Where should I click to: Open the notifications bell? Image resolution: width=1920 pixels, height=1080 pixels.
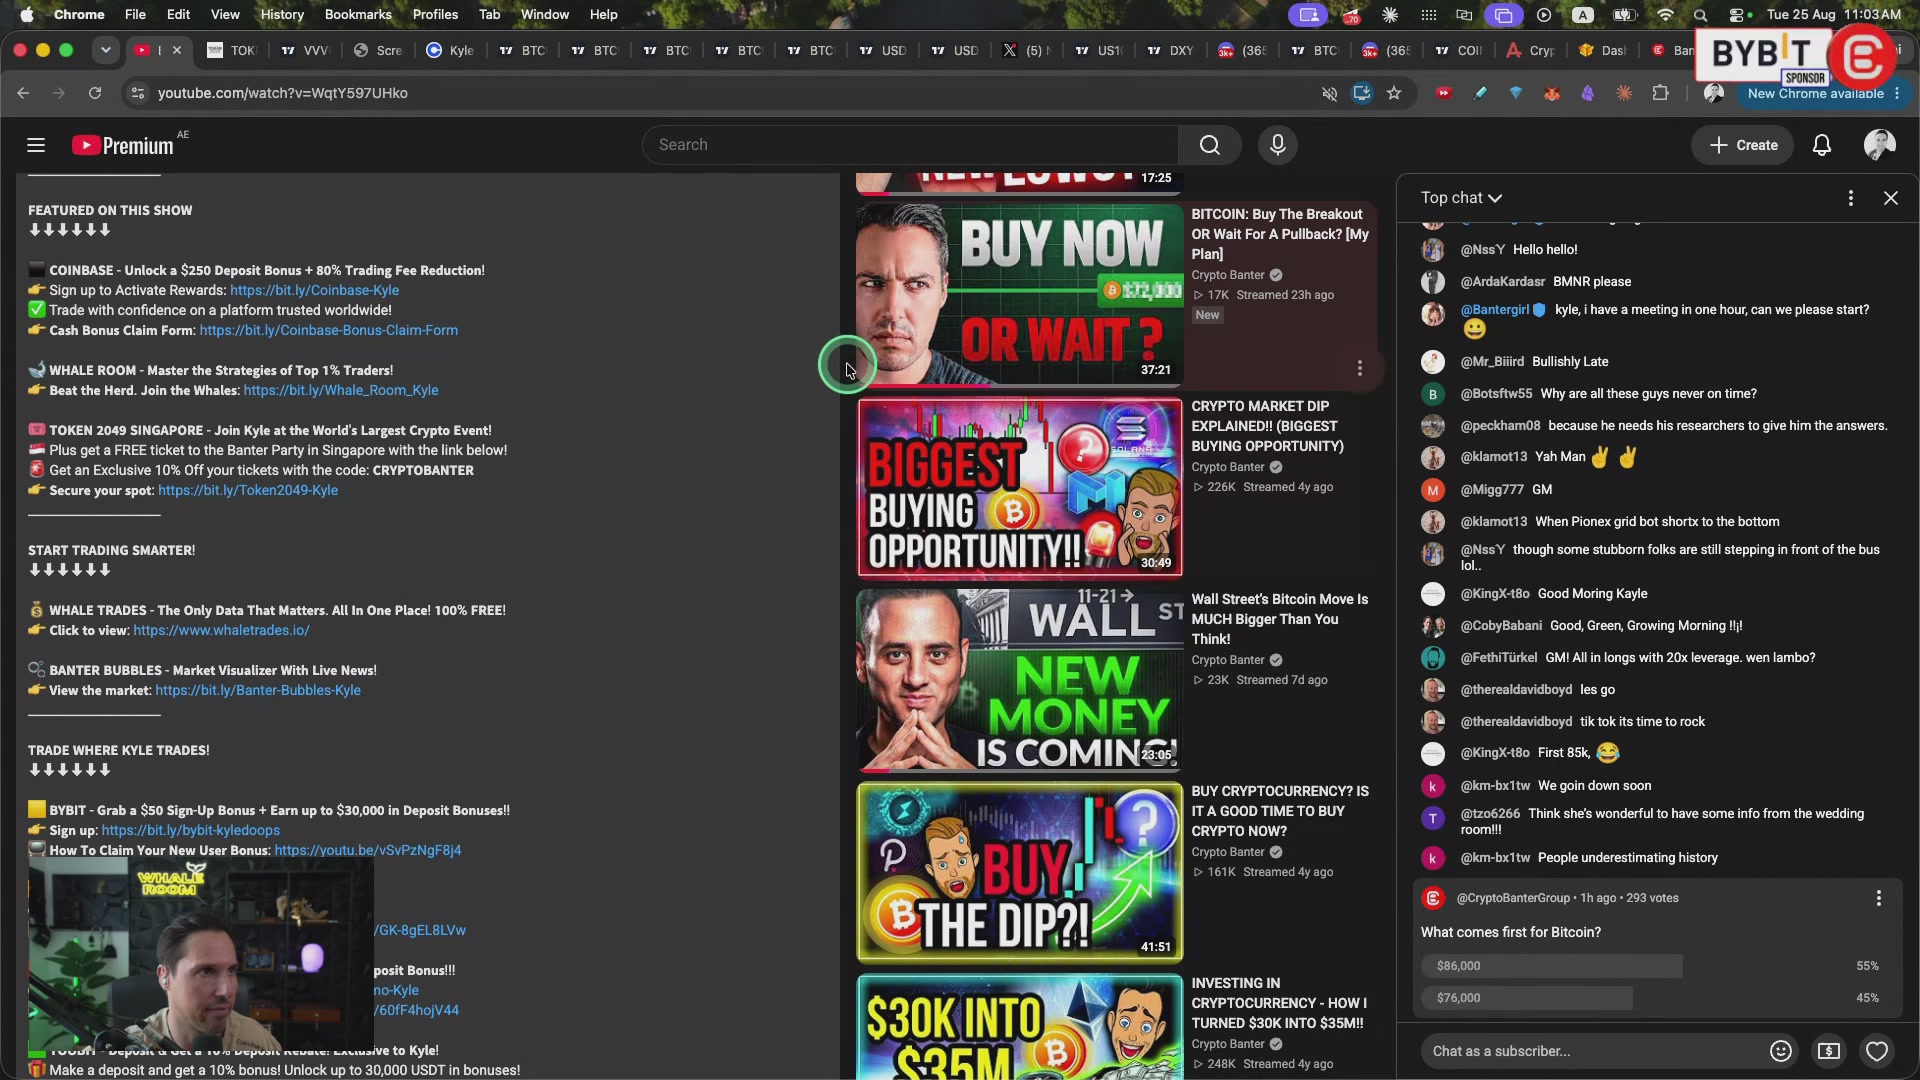tap(1822, 145)
